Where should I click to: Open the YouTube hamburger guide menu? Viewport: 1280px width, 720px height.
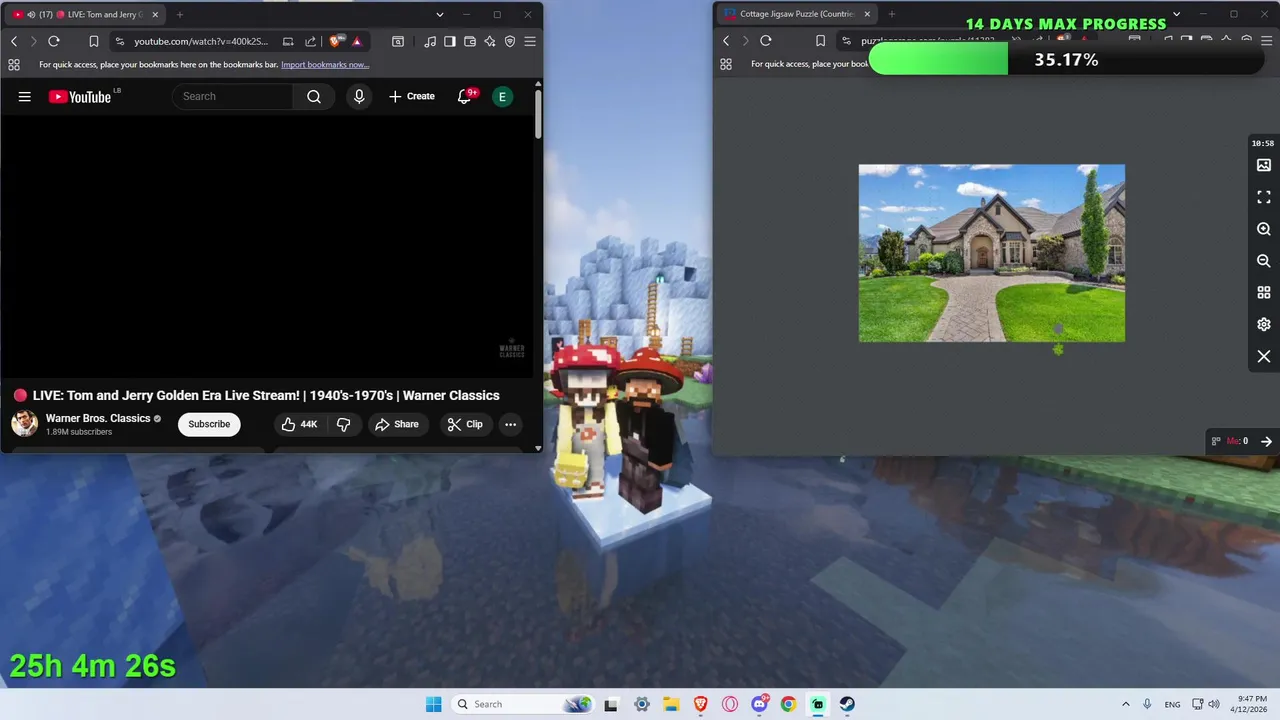(x=25, y=97)
